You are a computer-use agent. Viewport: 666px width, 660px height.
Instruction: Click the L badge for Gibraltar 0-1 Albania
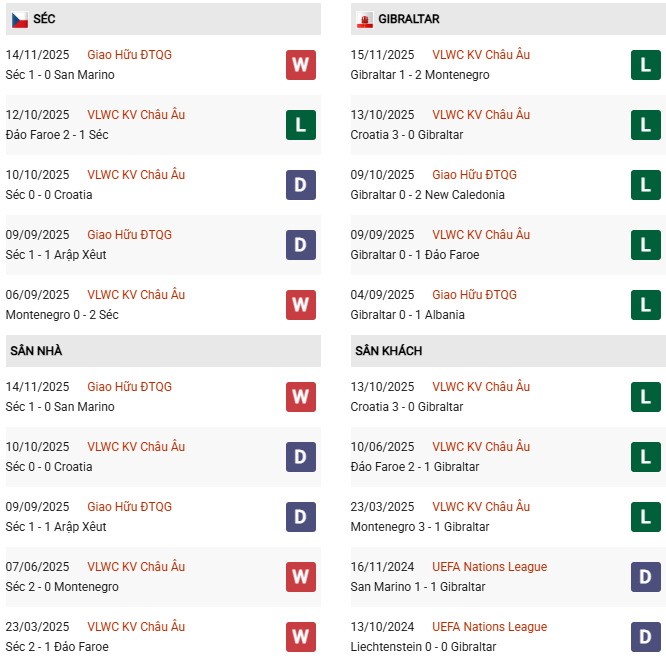[x=646, y=305]
